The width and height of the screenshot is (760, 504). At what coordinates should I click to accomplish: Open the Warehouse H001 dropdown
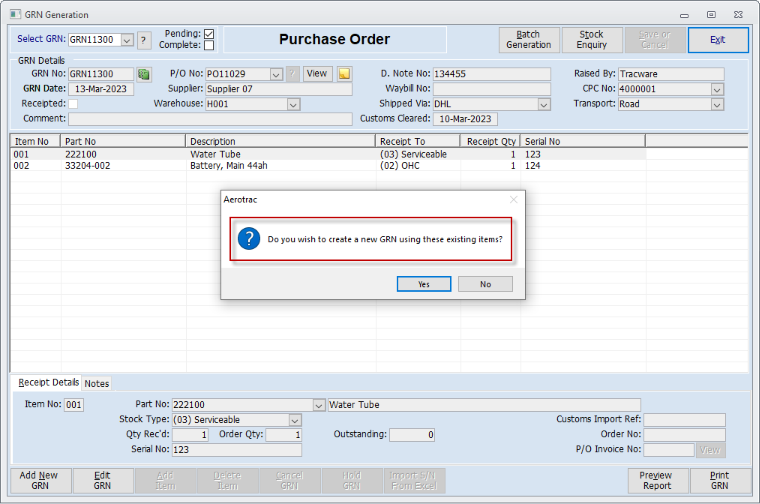coord(293,104)
